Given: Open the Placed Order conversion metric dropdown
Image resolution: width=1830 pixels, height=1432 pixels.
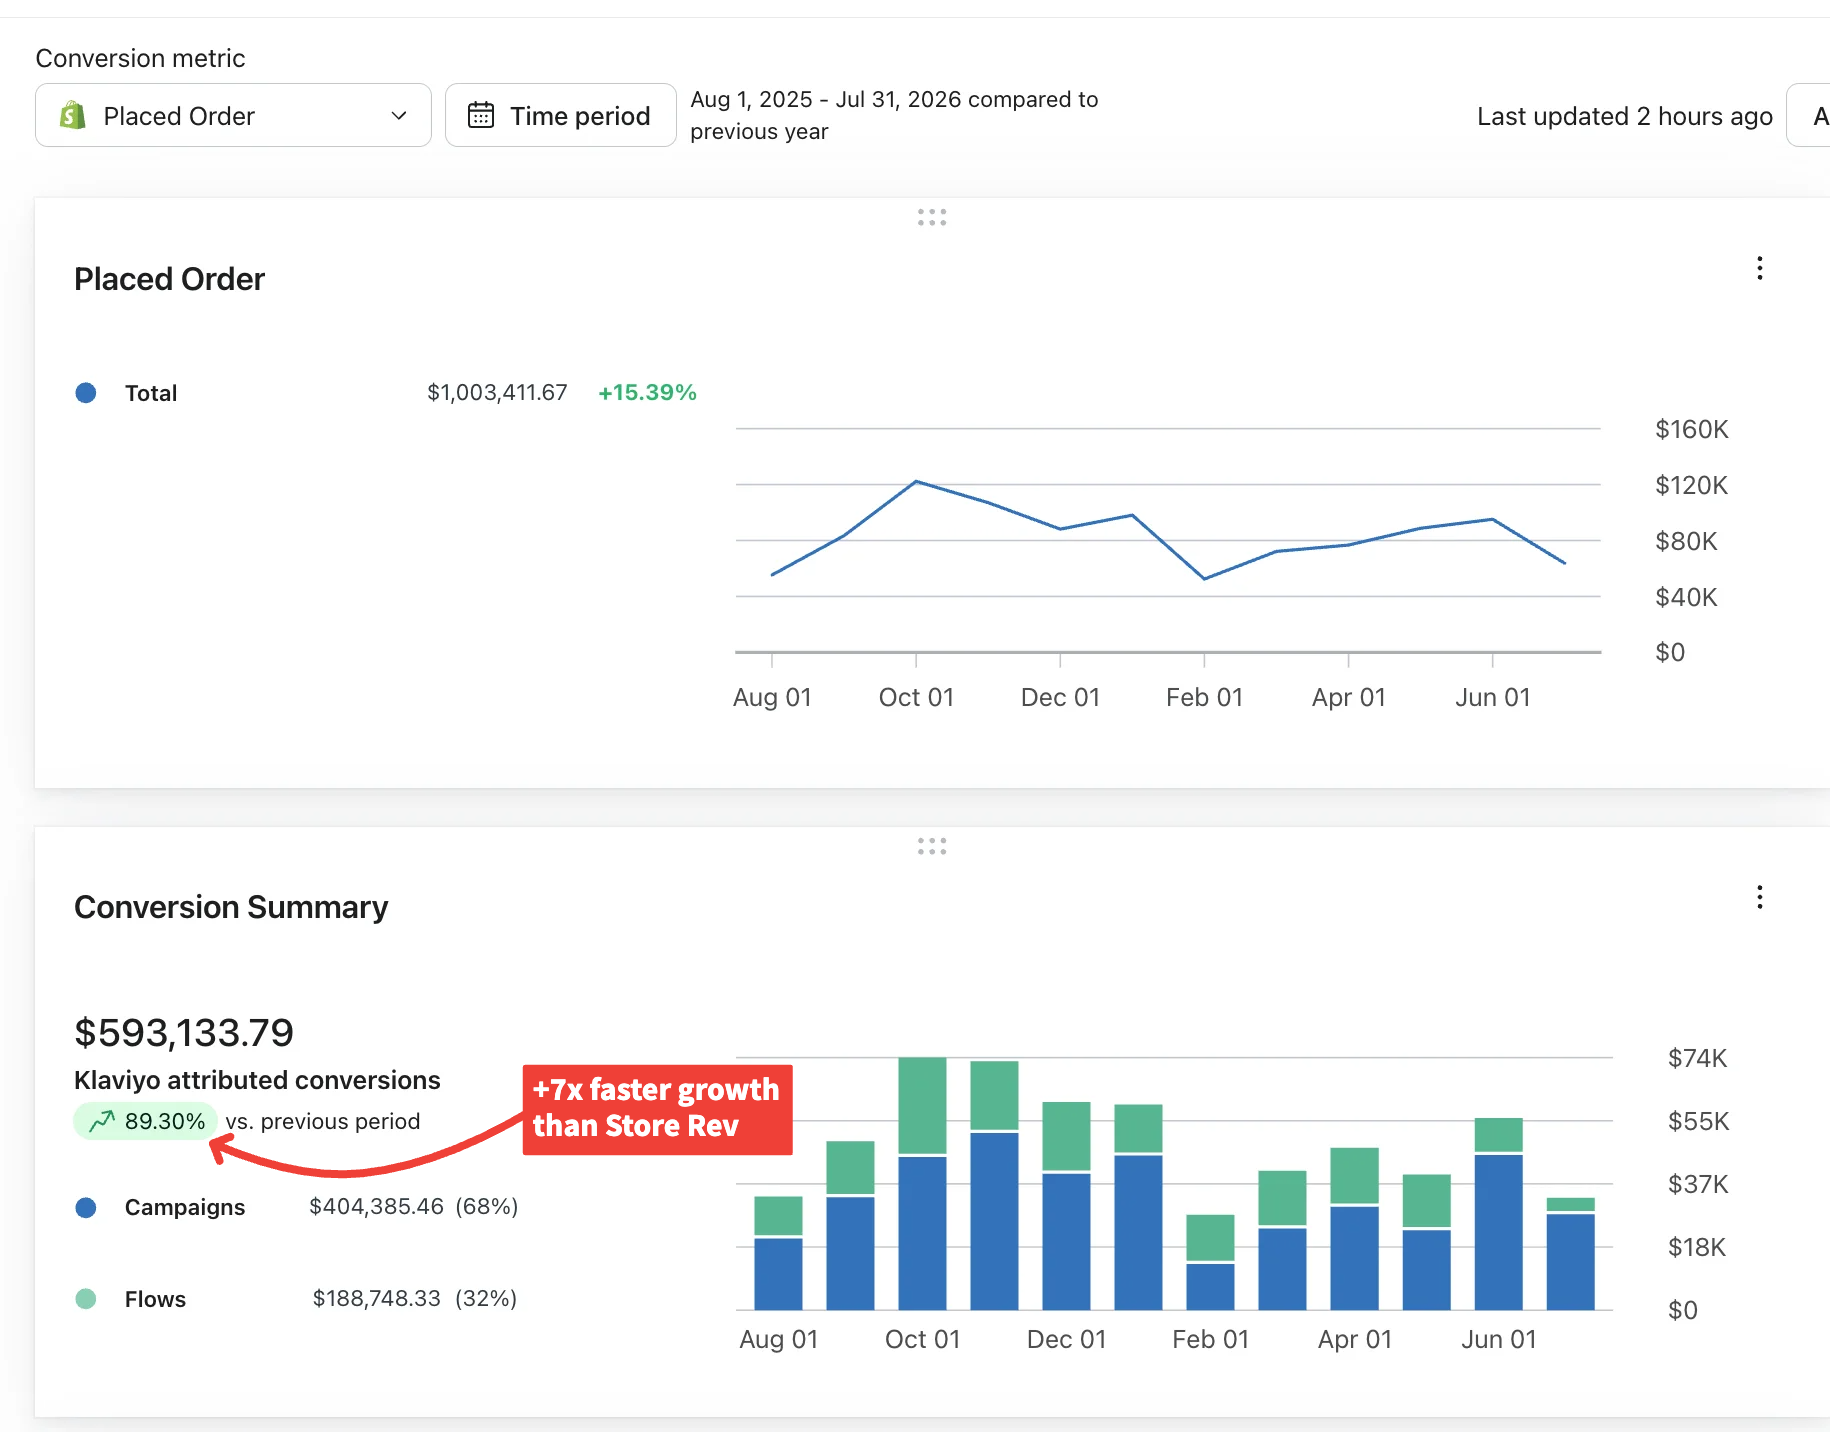Looking at the screenshot, I should (233, 115).
